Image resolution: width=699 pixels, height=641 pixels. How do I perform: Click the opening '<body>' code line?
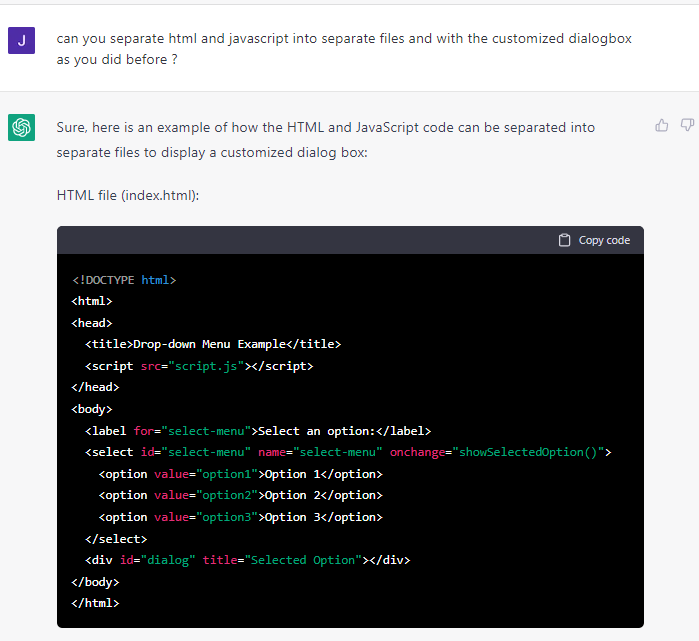(92, 409)
